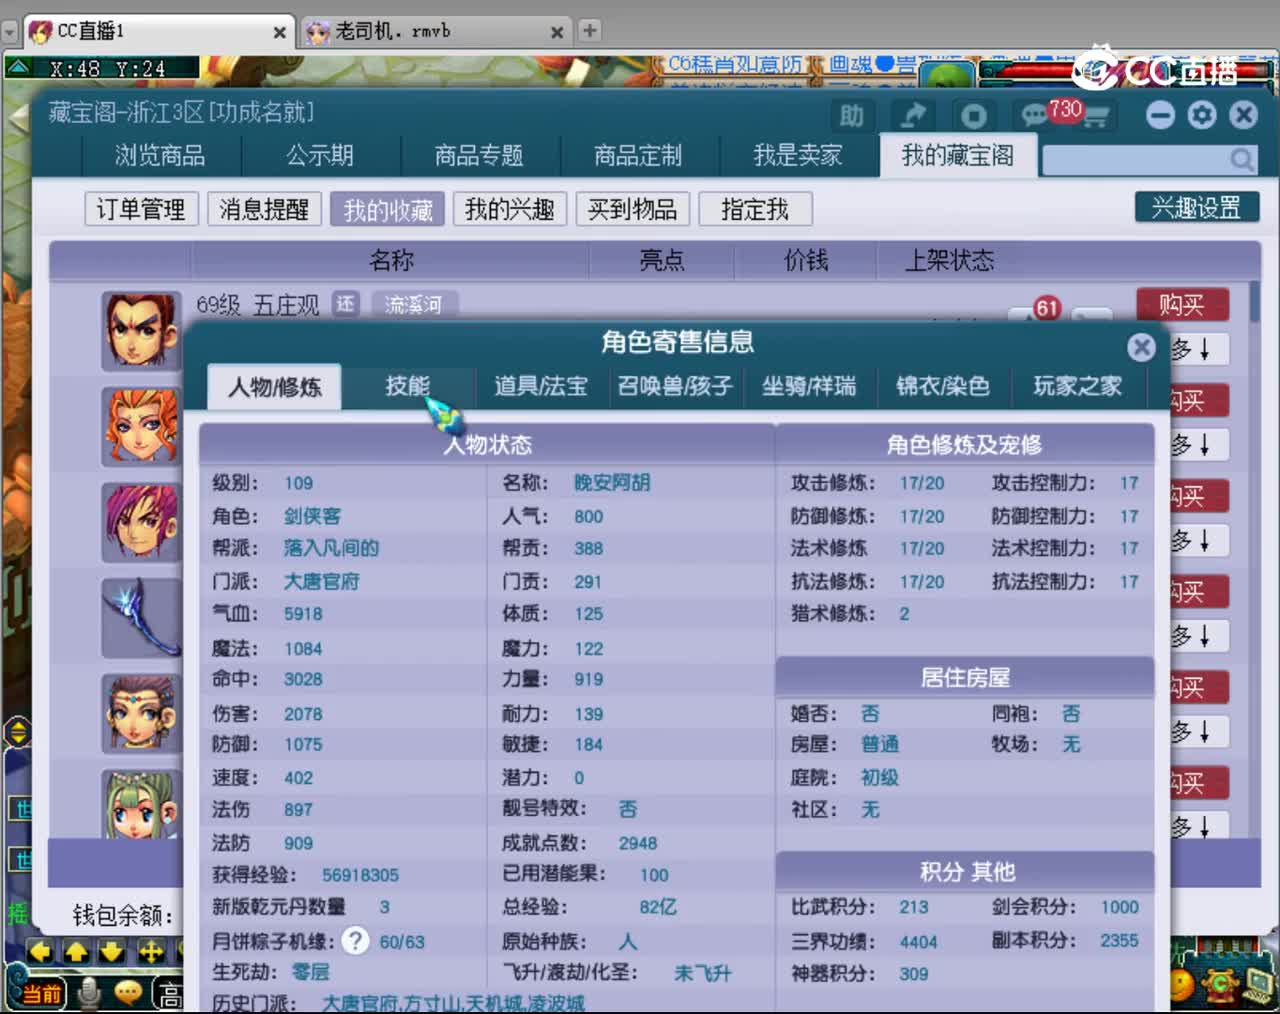Click the 我的兴趣 button

510,209
